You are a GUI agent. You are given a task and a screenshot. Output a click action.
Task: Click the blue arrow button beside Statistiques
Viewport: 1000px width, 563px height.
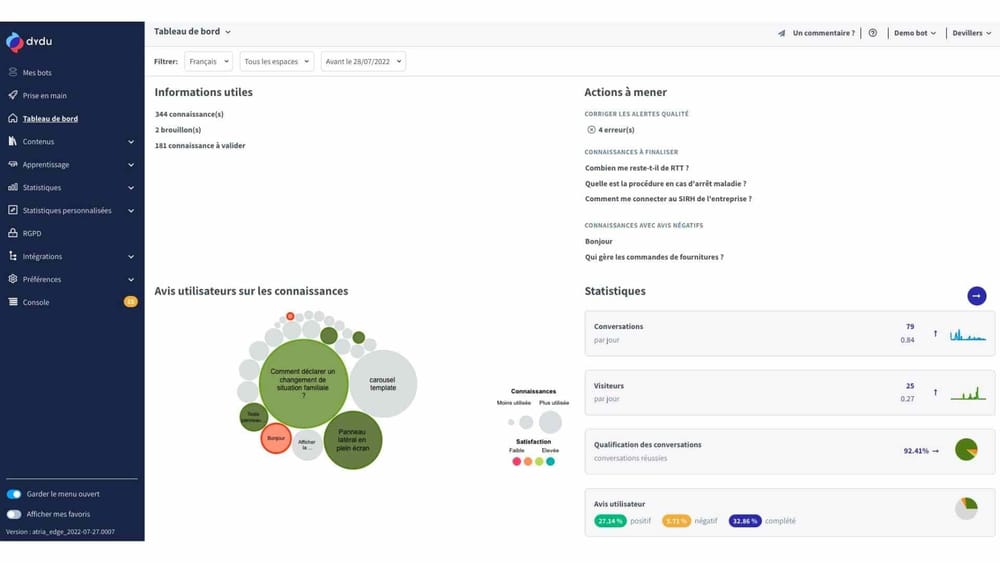(x=976, y=295)
